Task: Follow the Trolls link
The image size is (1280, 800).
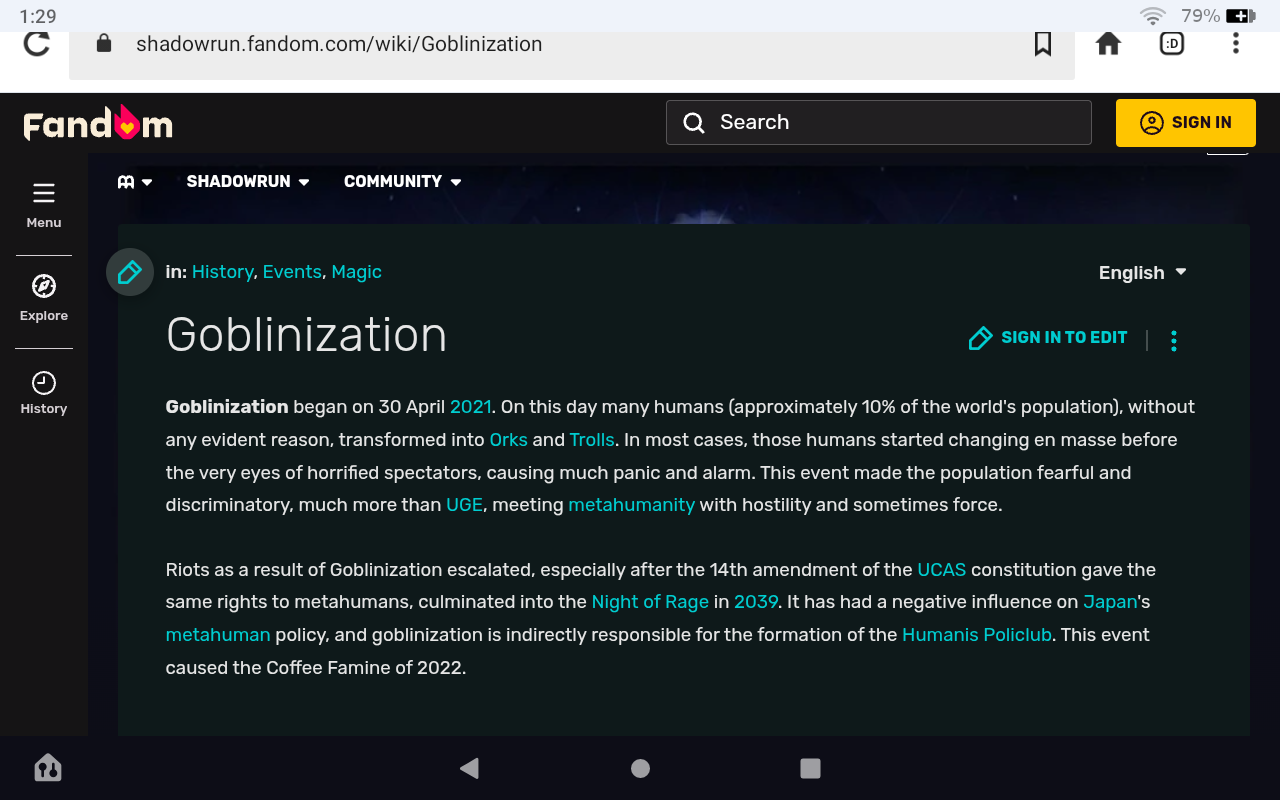Action: pyautogui.click(x=592, y=440)
